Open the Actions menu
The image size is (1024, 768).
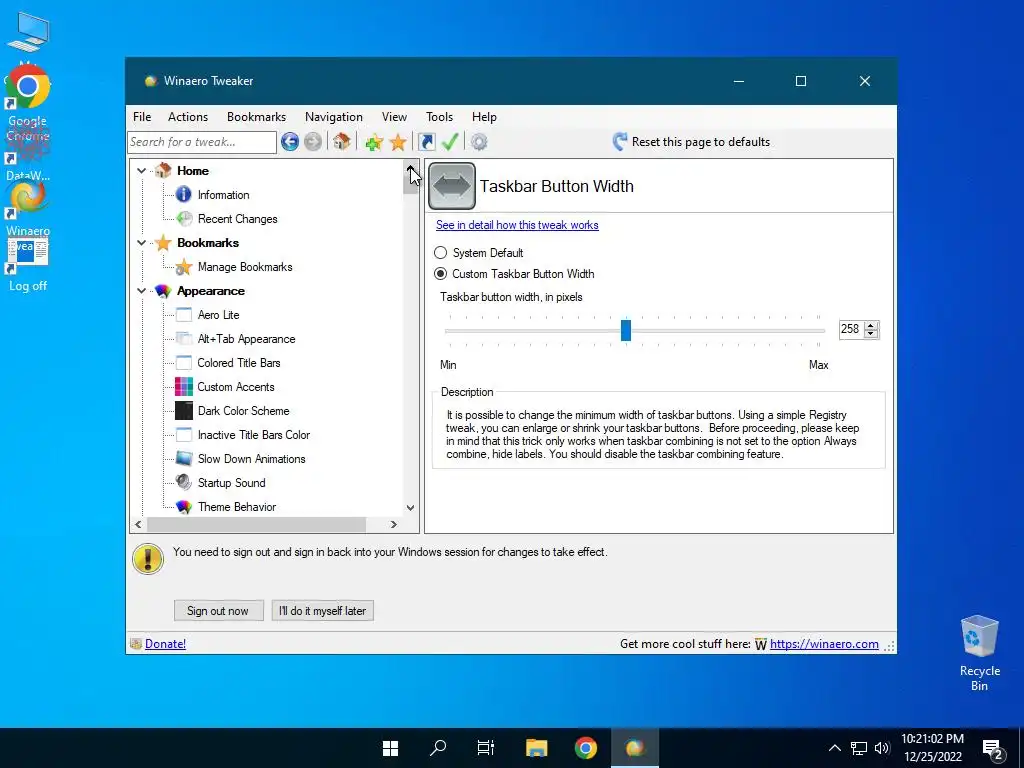pos(188,117)
